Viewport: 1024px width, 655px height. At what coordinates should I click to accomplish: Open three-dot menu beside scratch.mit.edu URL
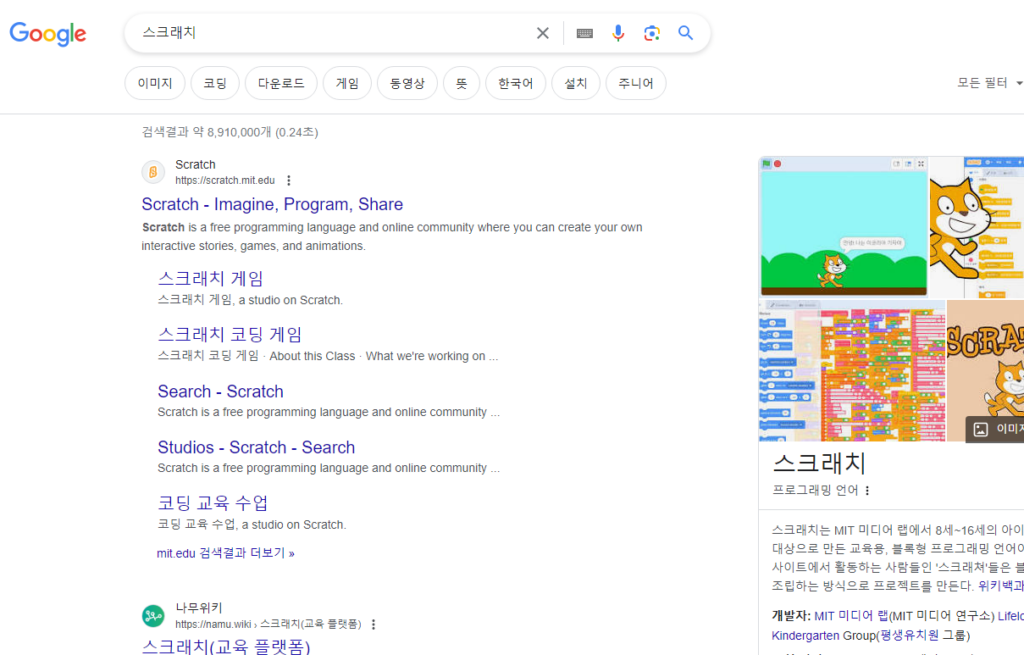coord(289,181)
